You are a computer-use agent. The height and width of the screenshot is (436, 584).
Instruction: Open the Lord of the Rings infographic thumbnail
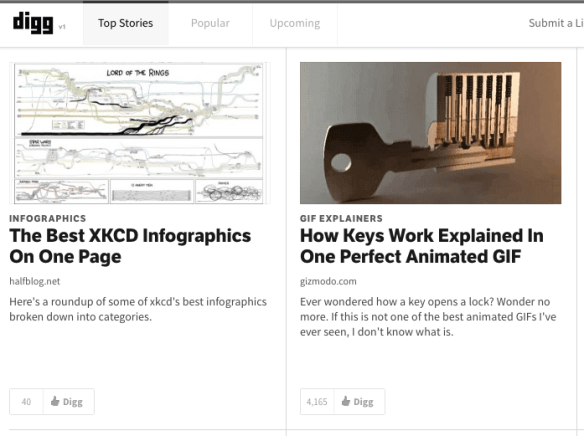tap(140, 133)
